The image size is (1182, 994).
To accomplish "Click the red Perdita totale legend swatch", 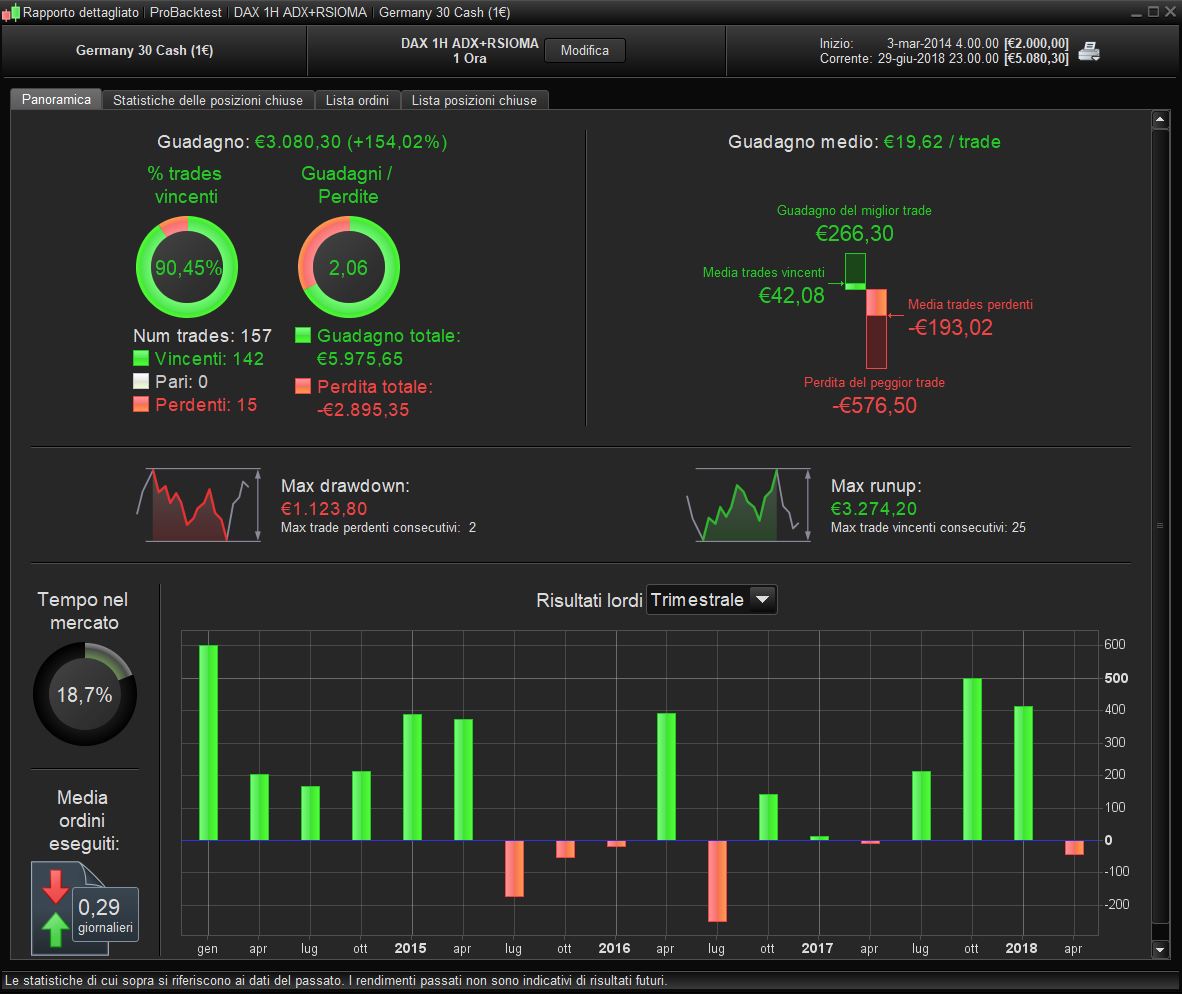I will (303, 386).
